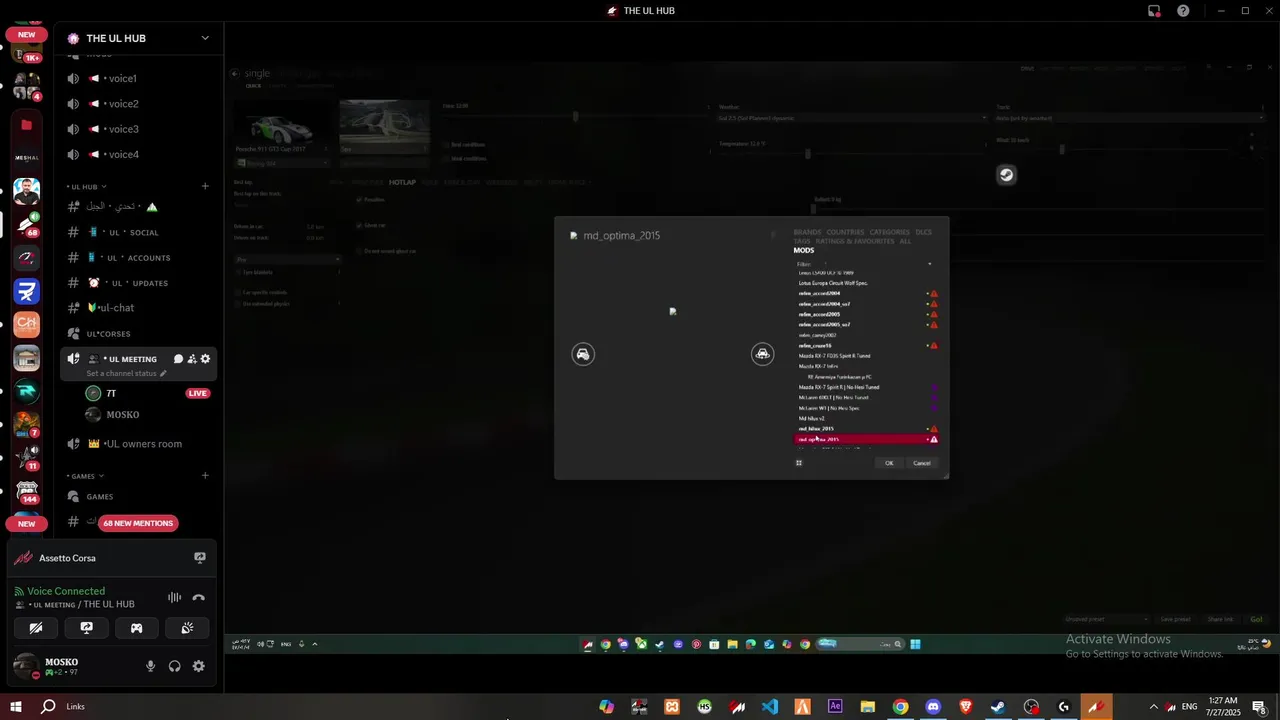Start an activity with the game controller icon

click(x=136, y=628)
